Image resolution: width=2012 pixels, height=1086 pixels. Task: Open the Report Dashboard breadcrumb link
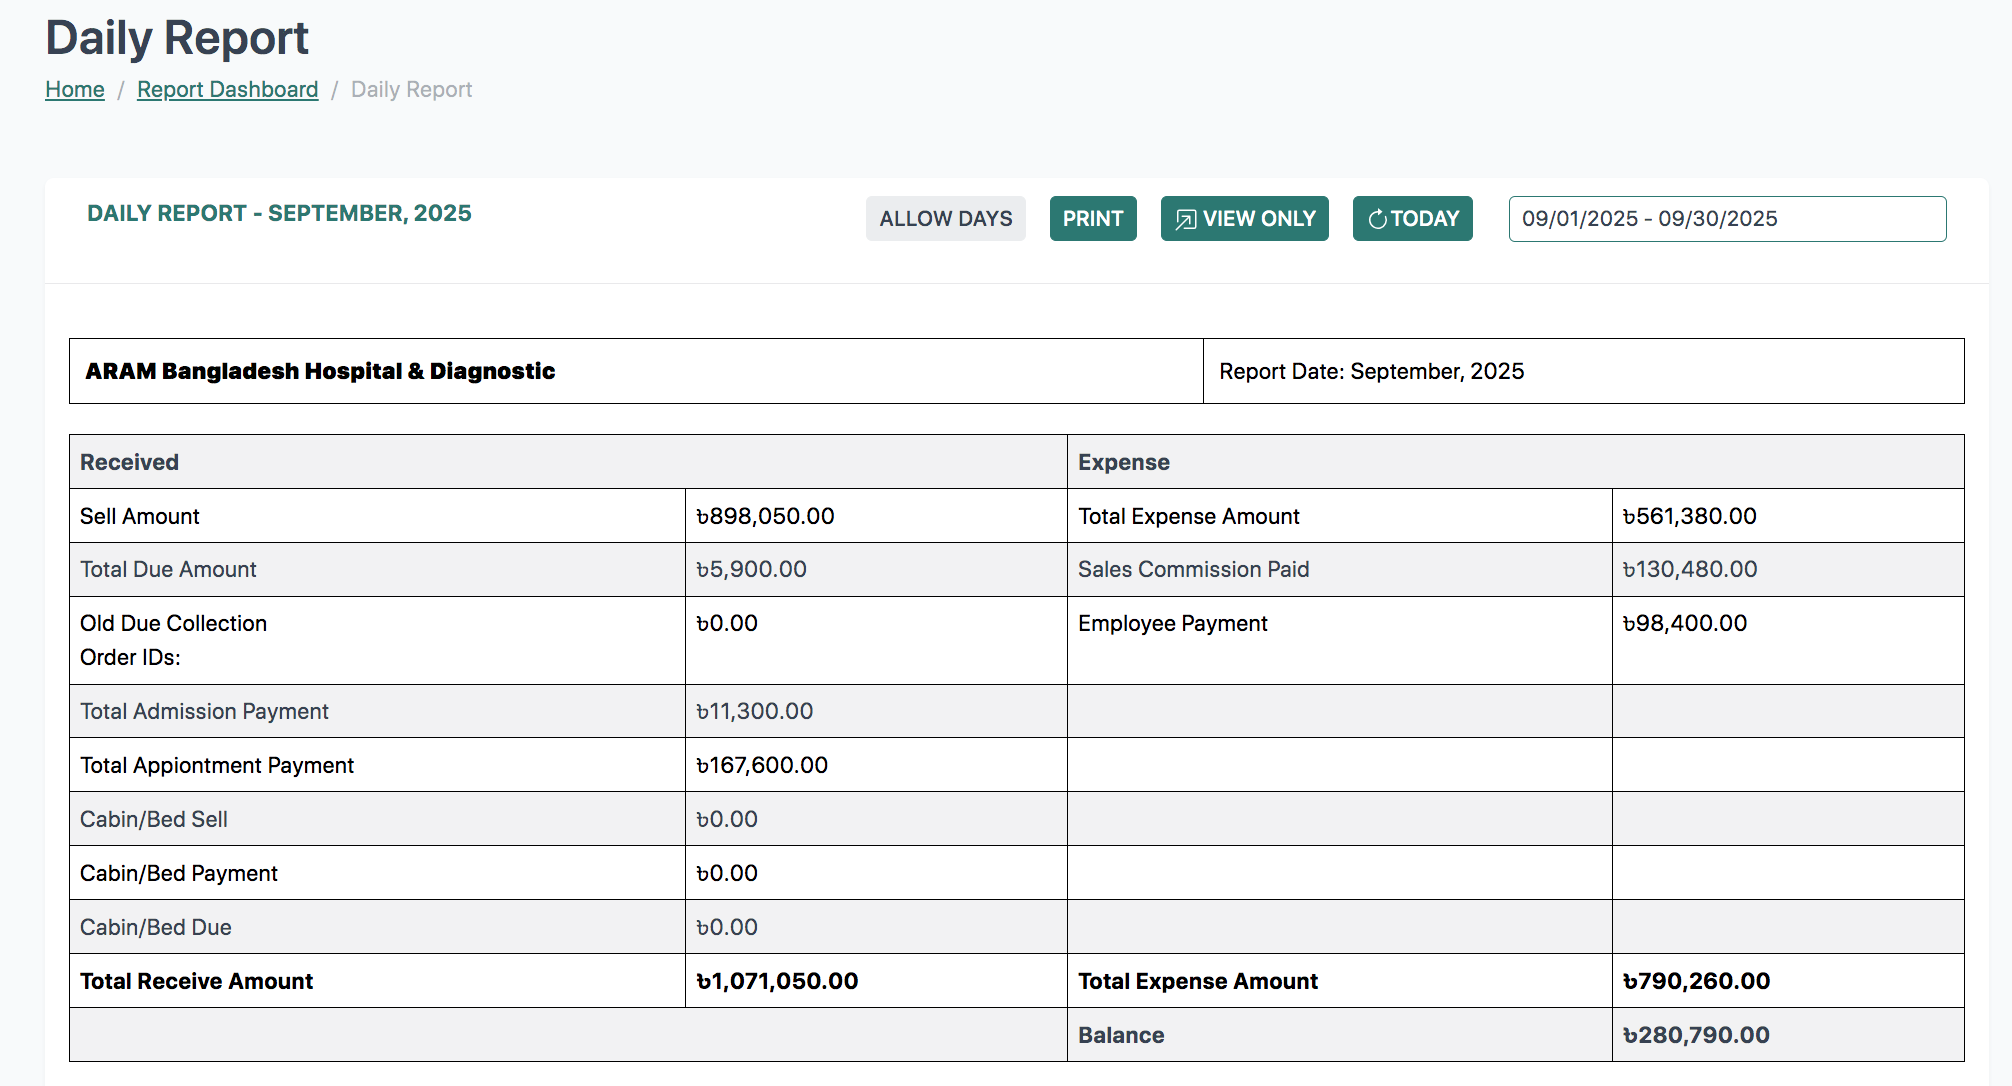(x=227, y=90)
